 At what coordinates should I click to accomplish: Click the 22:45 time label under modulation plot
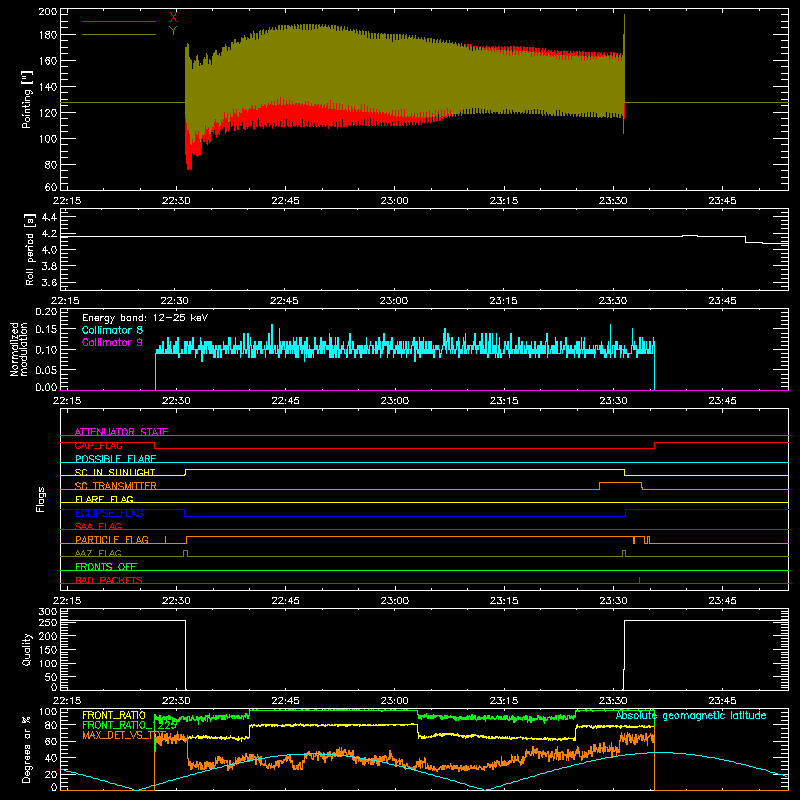pyautogui.click(x=285, y=401)
